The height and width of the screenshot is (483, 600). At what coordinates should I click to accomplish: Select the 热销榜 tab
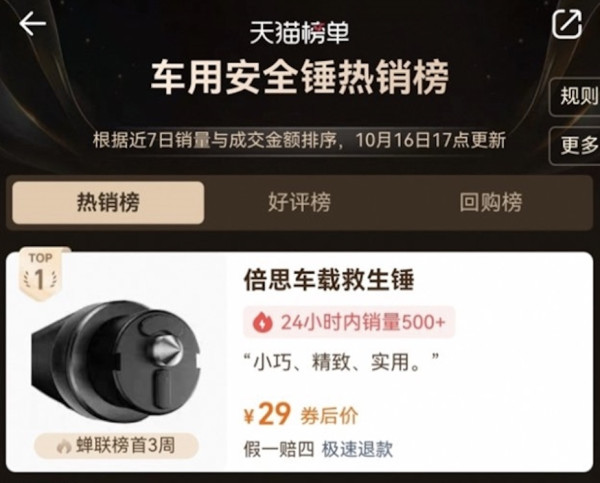108,202
